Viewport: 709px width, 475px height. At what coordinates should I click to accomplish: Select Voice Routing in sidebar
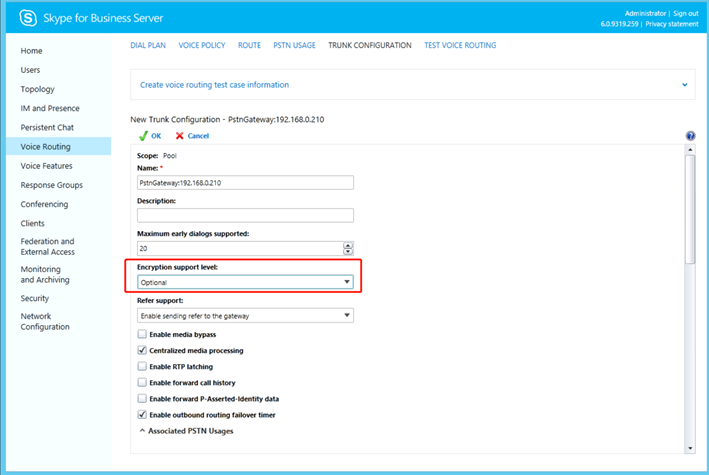point(58,147)
